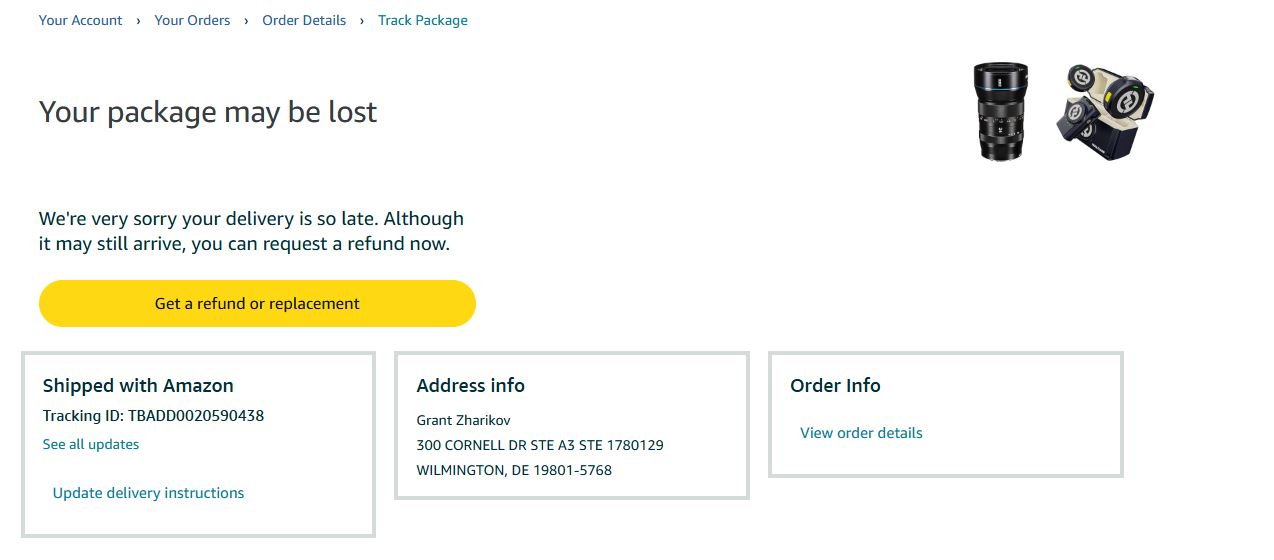
Task: Click the WILMINGTON, DE 19801-5768 line
Action: tap(514, 470)
